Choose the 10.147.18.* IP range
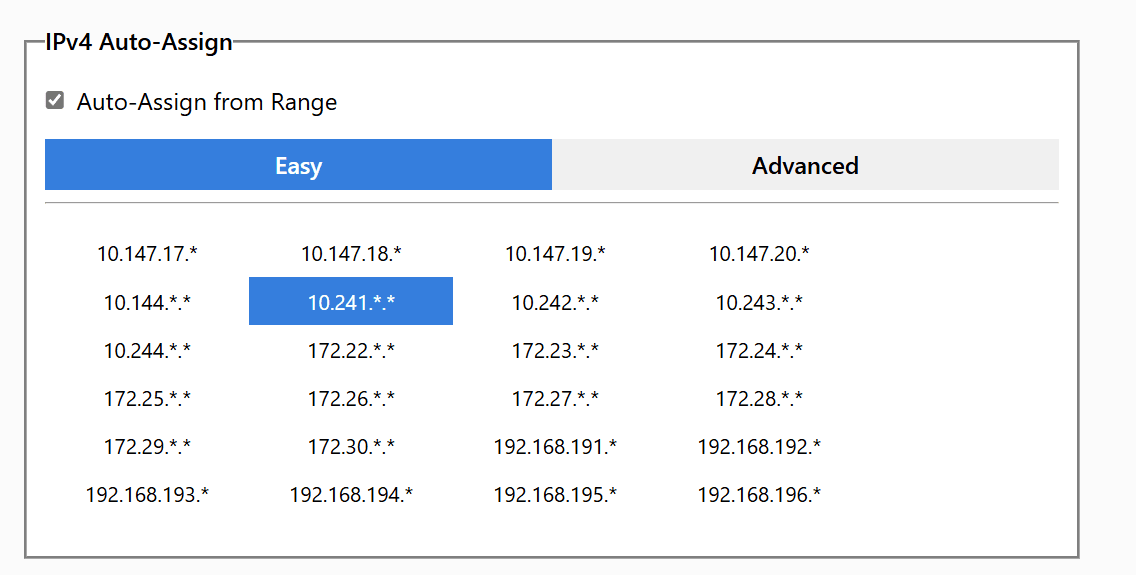Screen dimensions: 1136x575 351,254
